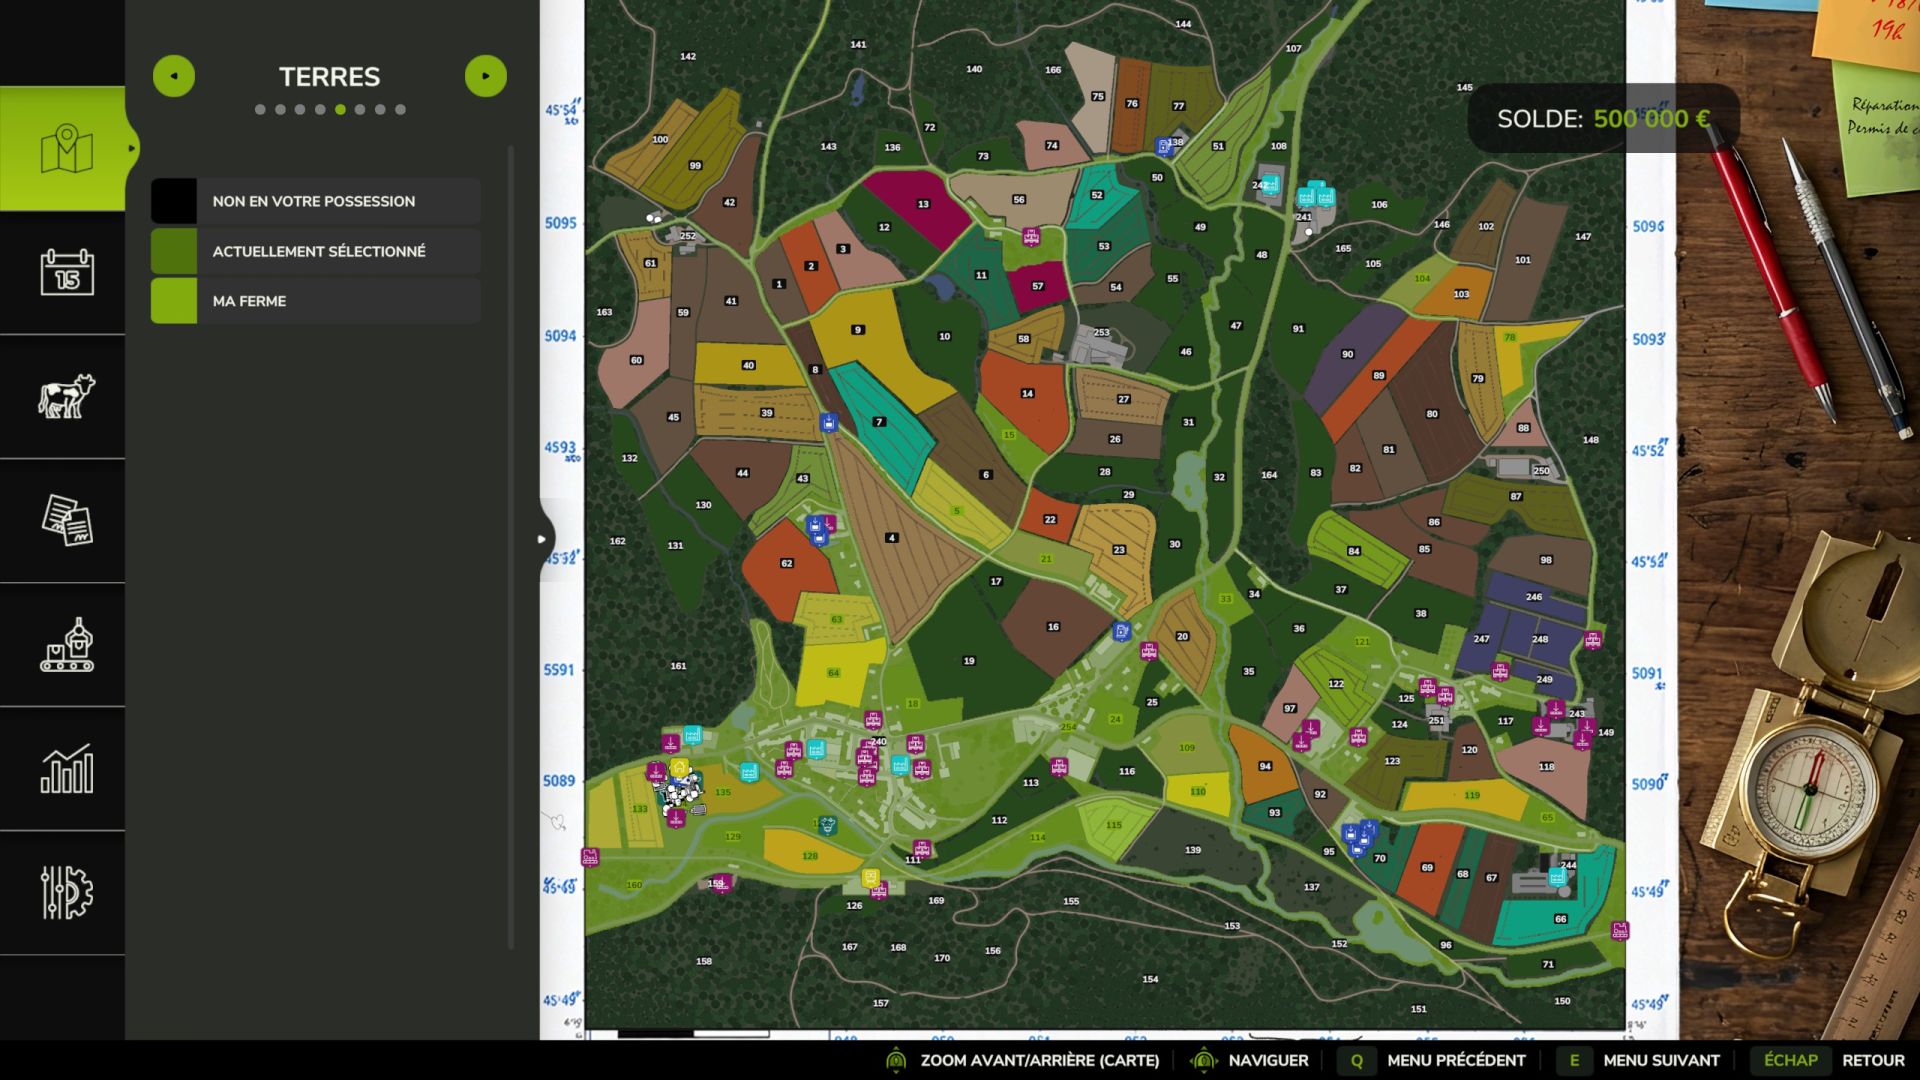Click the 'Ma ferme' light green swatch
The height and width of the screenshot is (1080, 1920).
pyautogui.click(x=174, y=301)
